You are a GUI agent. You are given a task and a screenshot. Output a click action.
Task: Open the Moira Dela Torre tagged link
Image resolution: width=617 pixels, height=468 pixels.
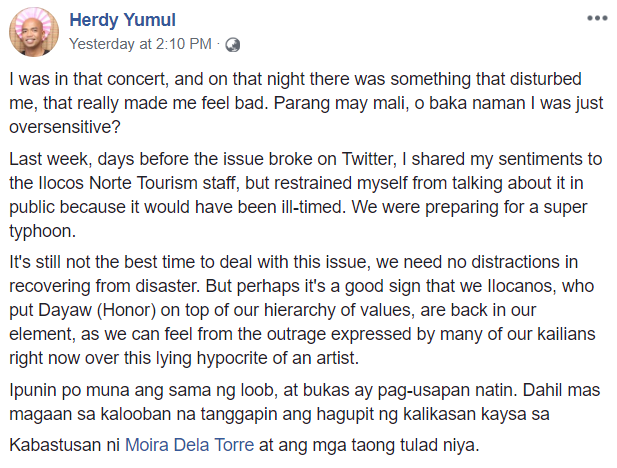[189, 445]
